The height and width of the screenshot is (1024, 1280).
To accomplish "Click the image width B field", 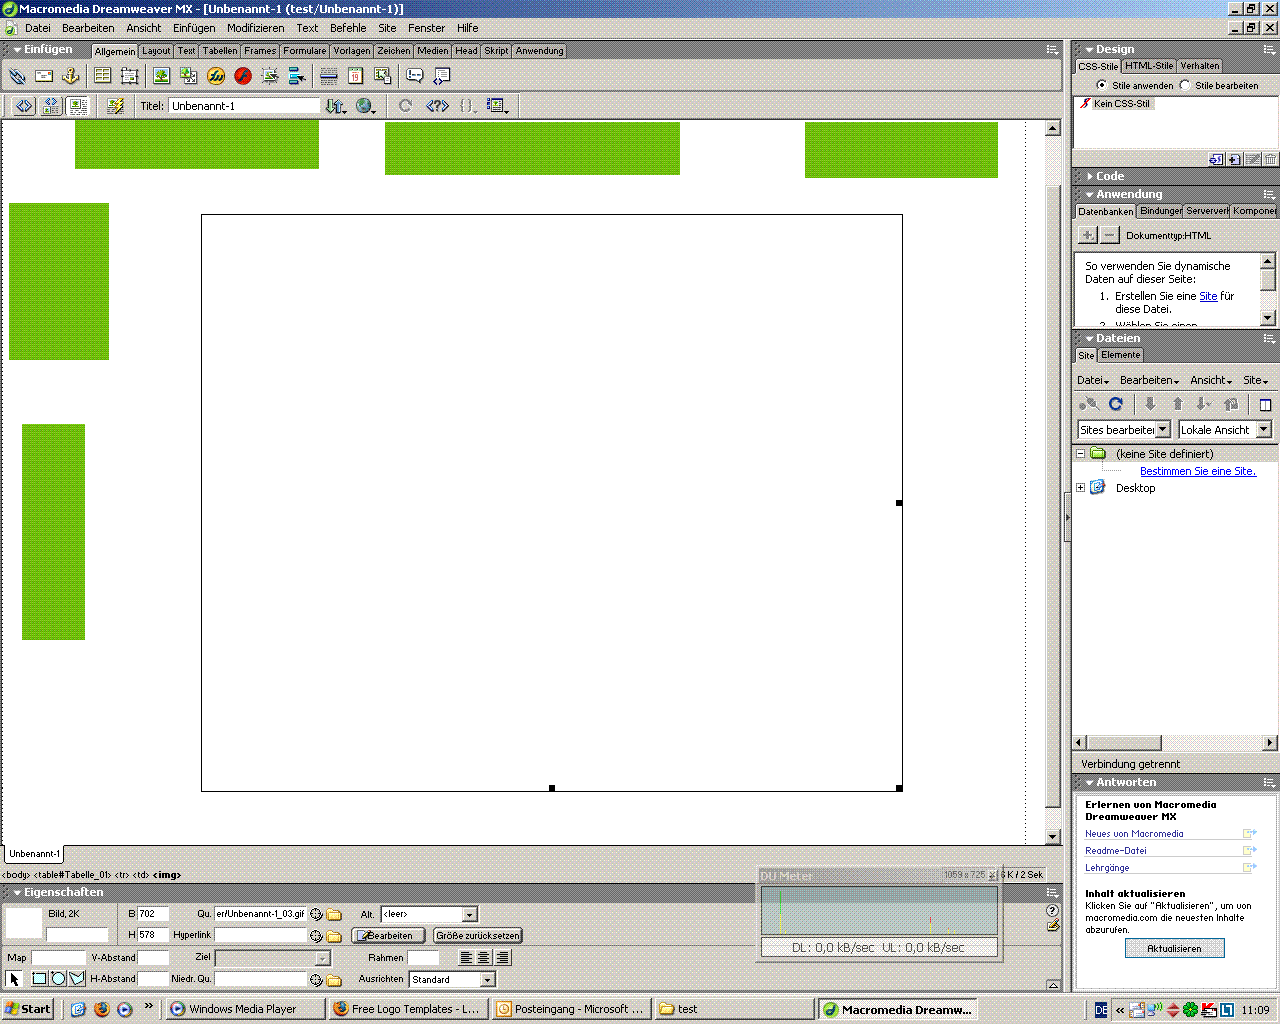I will pyautogui.click(x=153, y=914).
